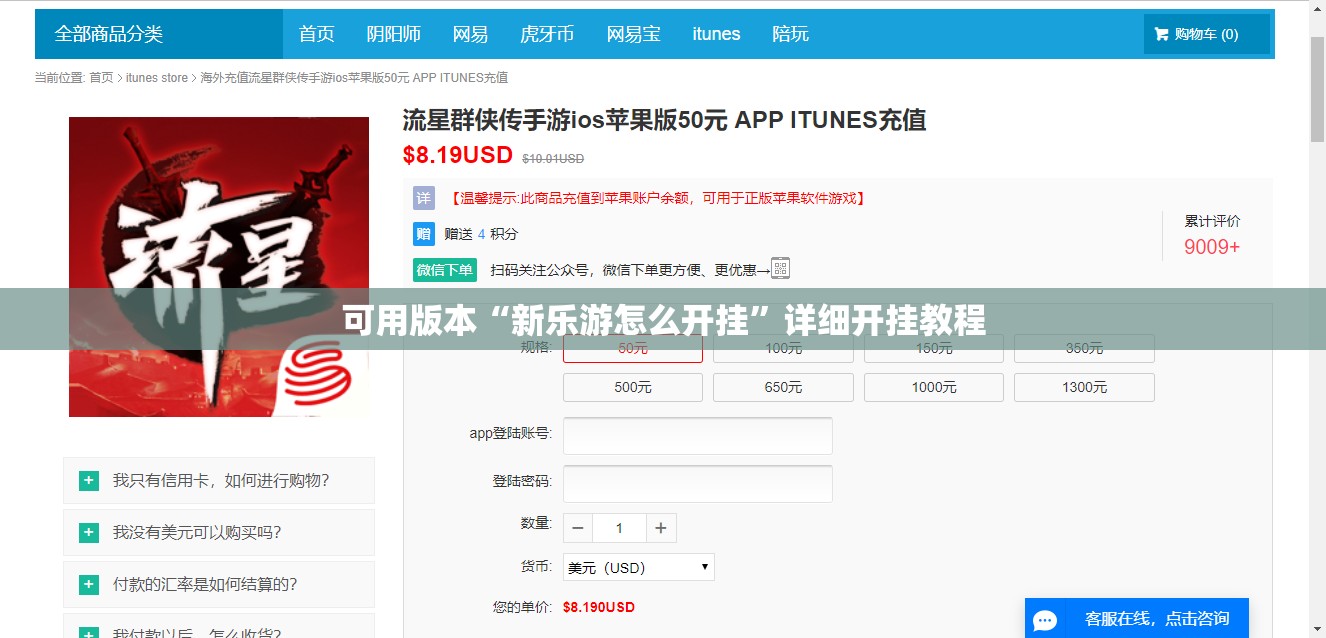Open 客服在线,点击咨询 chat button
Image resolution: width=1326 pixels, height=638 pixels.
click(1137, 619)
